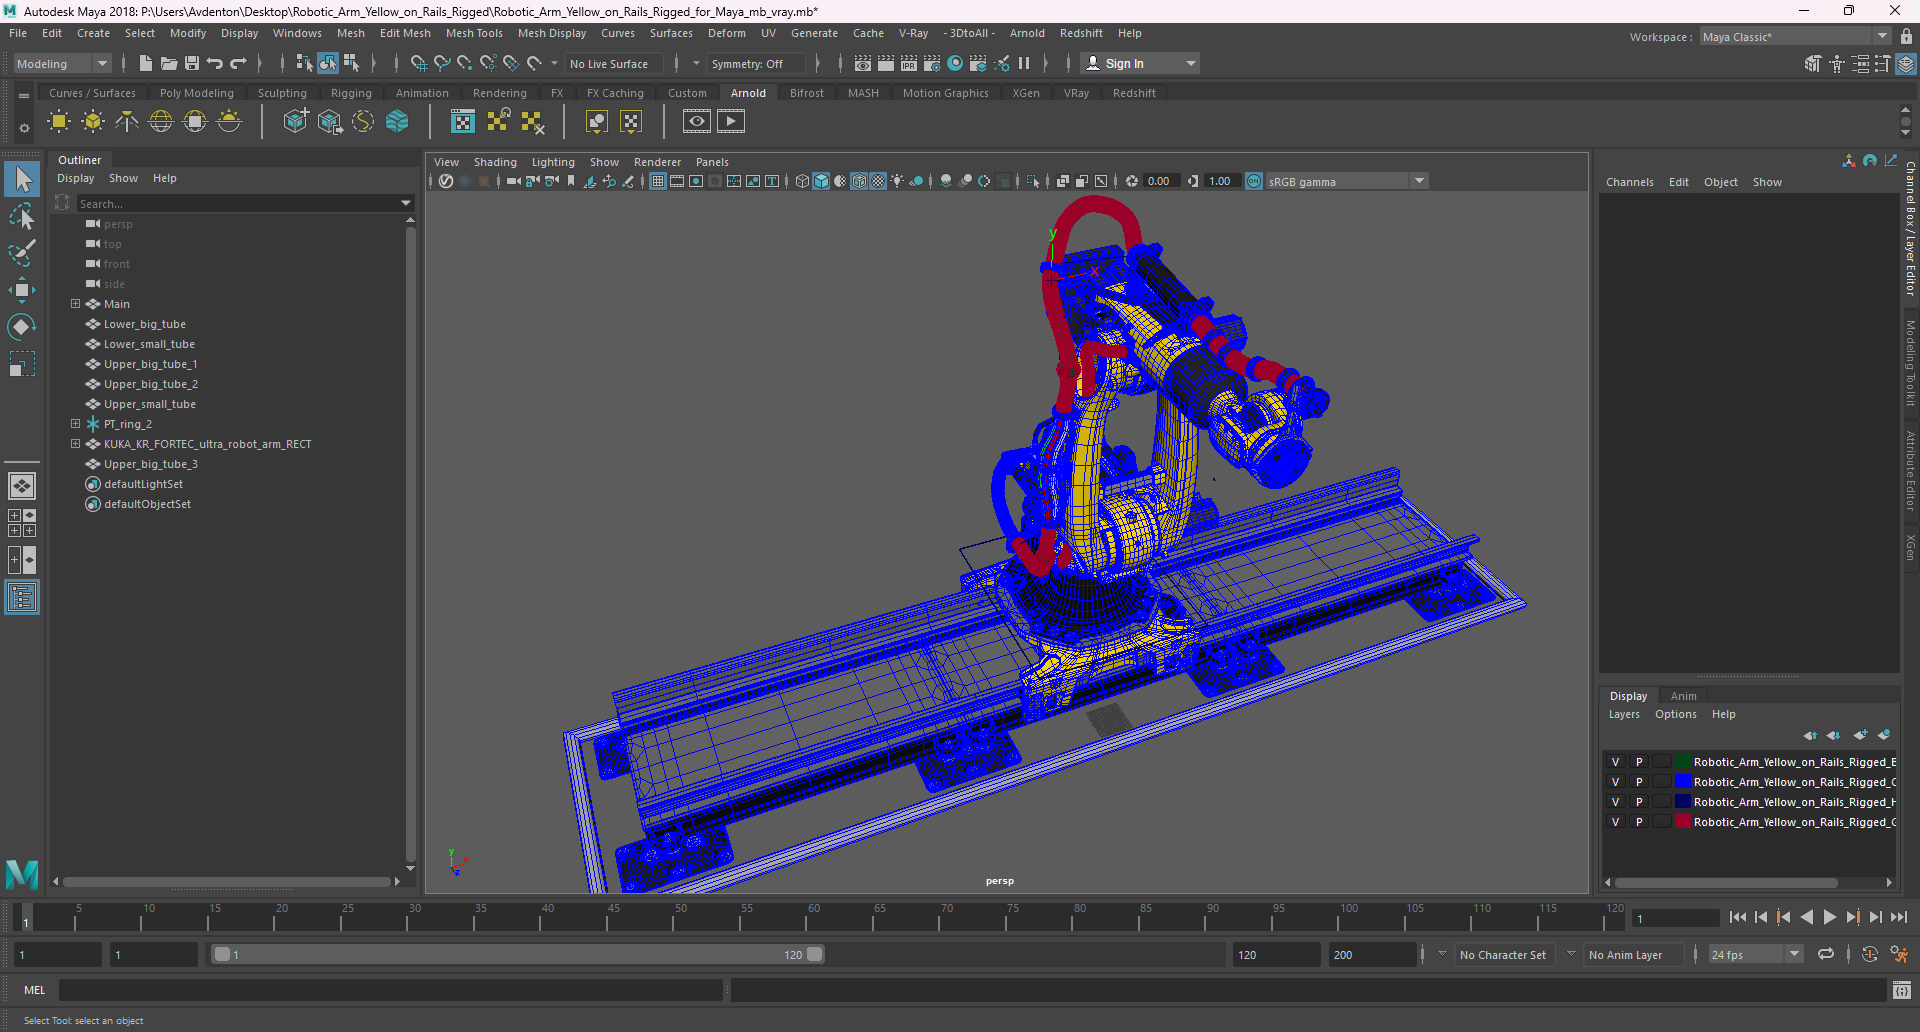The image size is (1920, 1032).
Task: Go to start of playback range
Action: click(1738, 917)
